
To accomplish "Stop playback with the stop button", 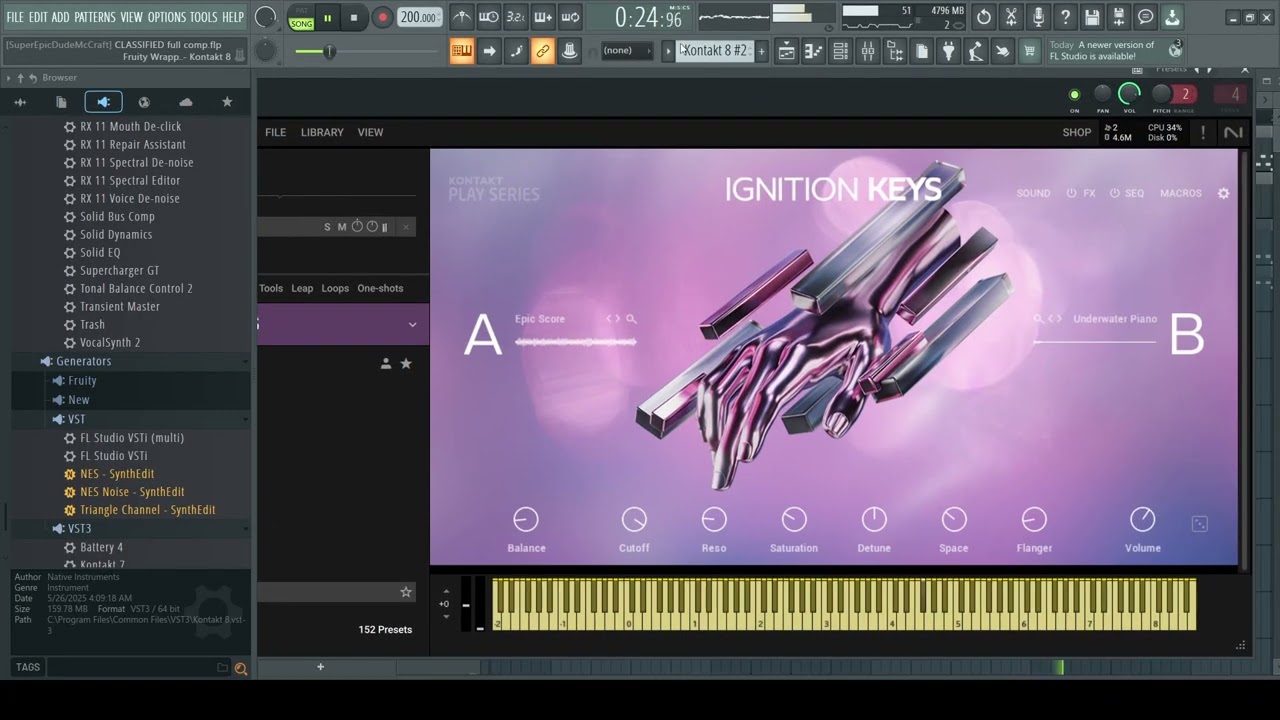I will point(353,17).
